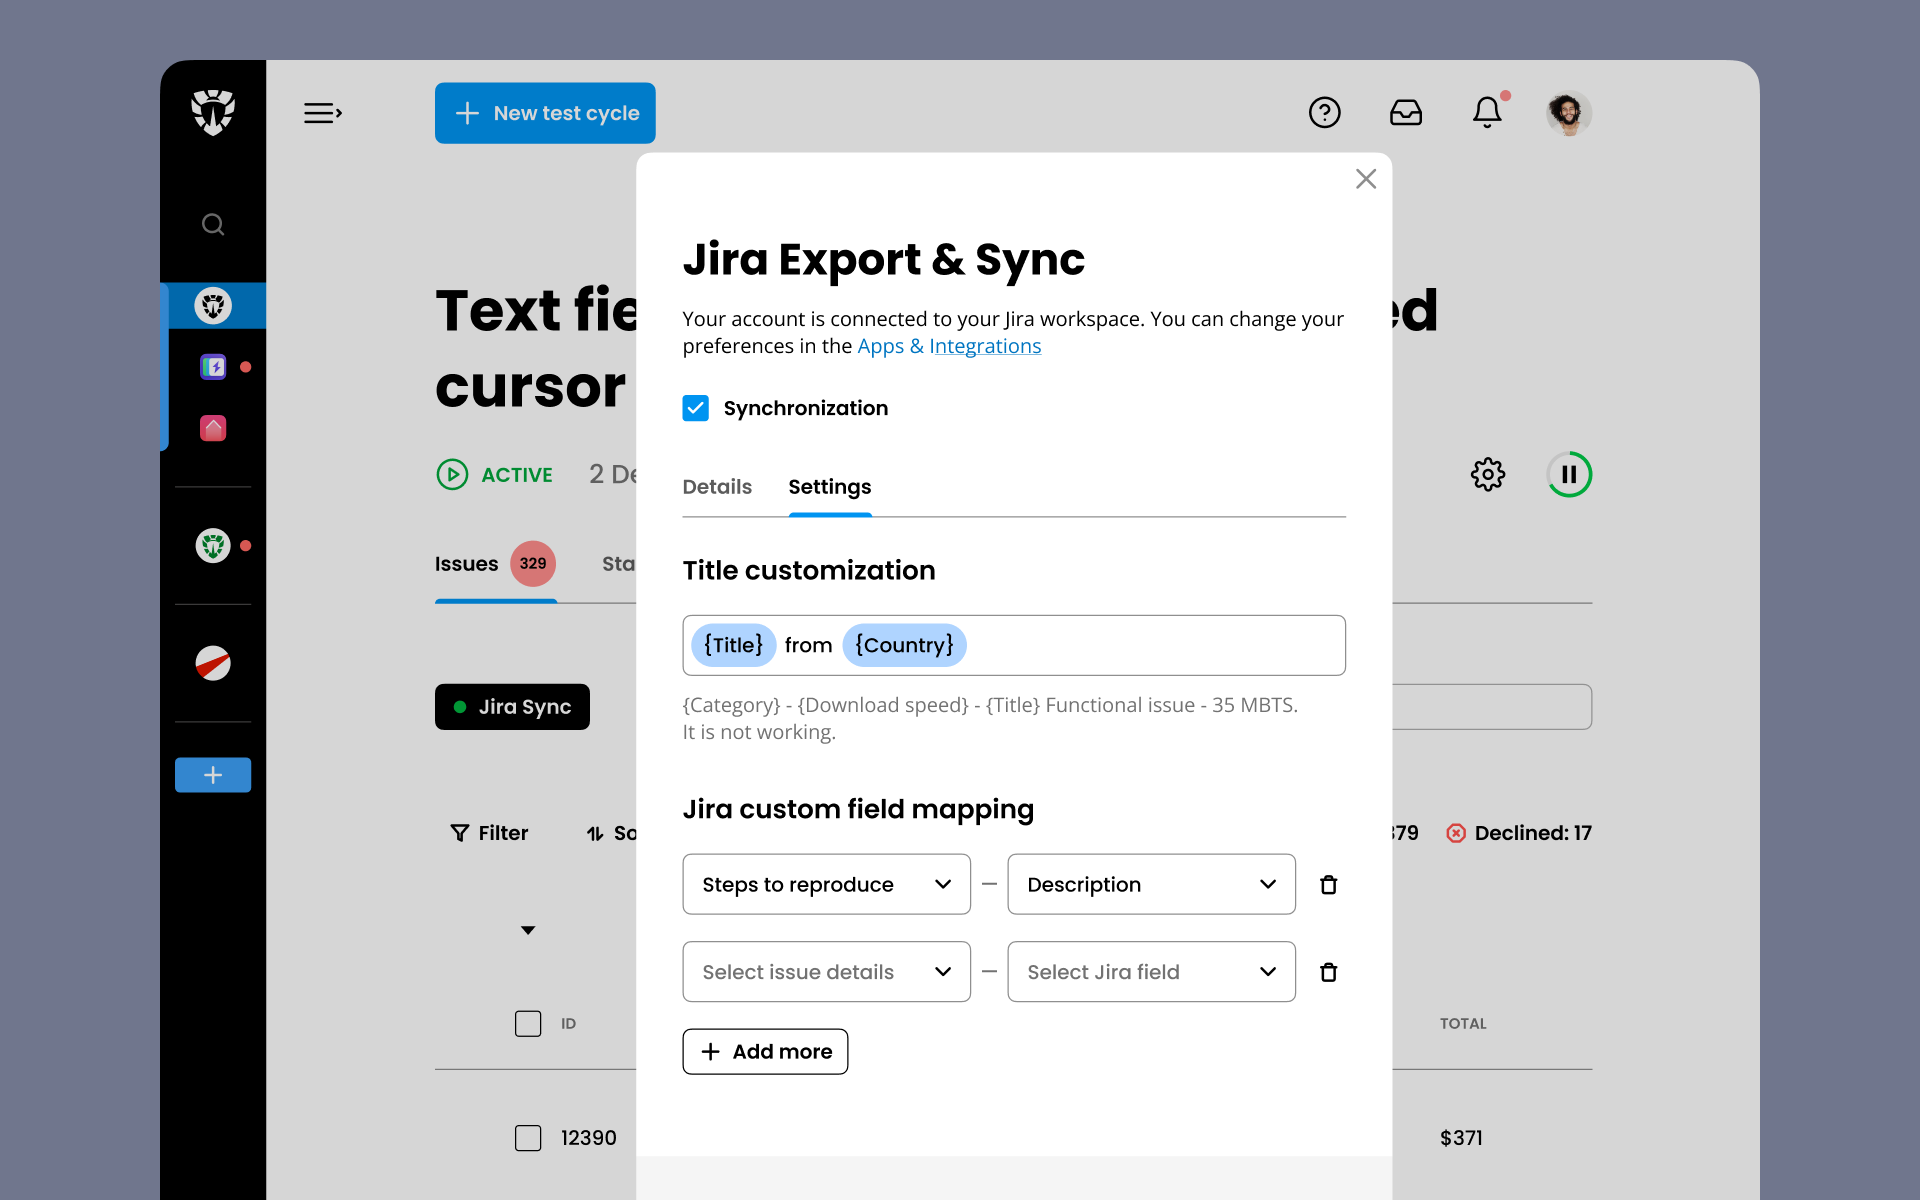This screenshot has height=1200, width=1920.
Task: Close the Jira Export & Sync dialog
Action: tap(1366, 179)
